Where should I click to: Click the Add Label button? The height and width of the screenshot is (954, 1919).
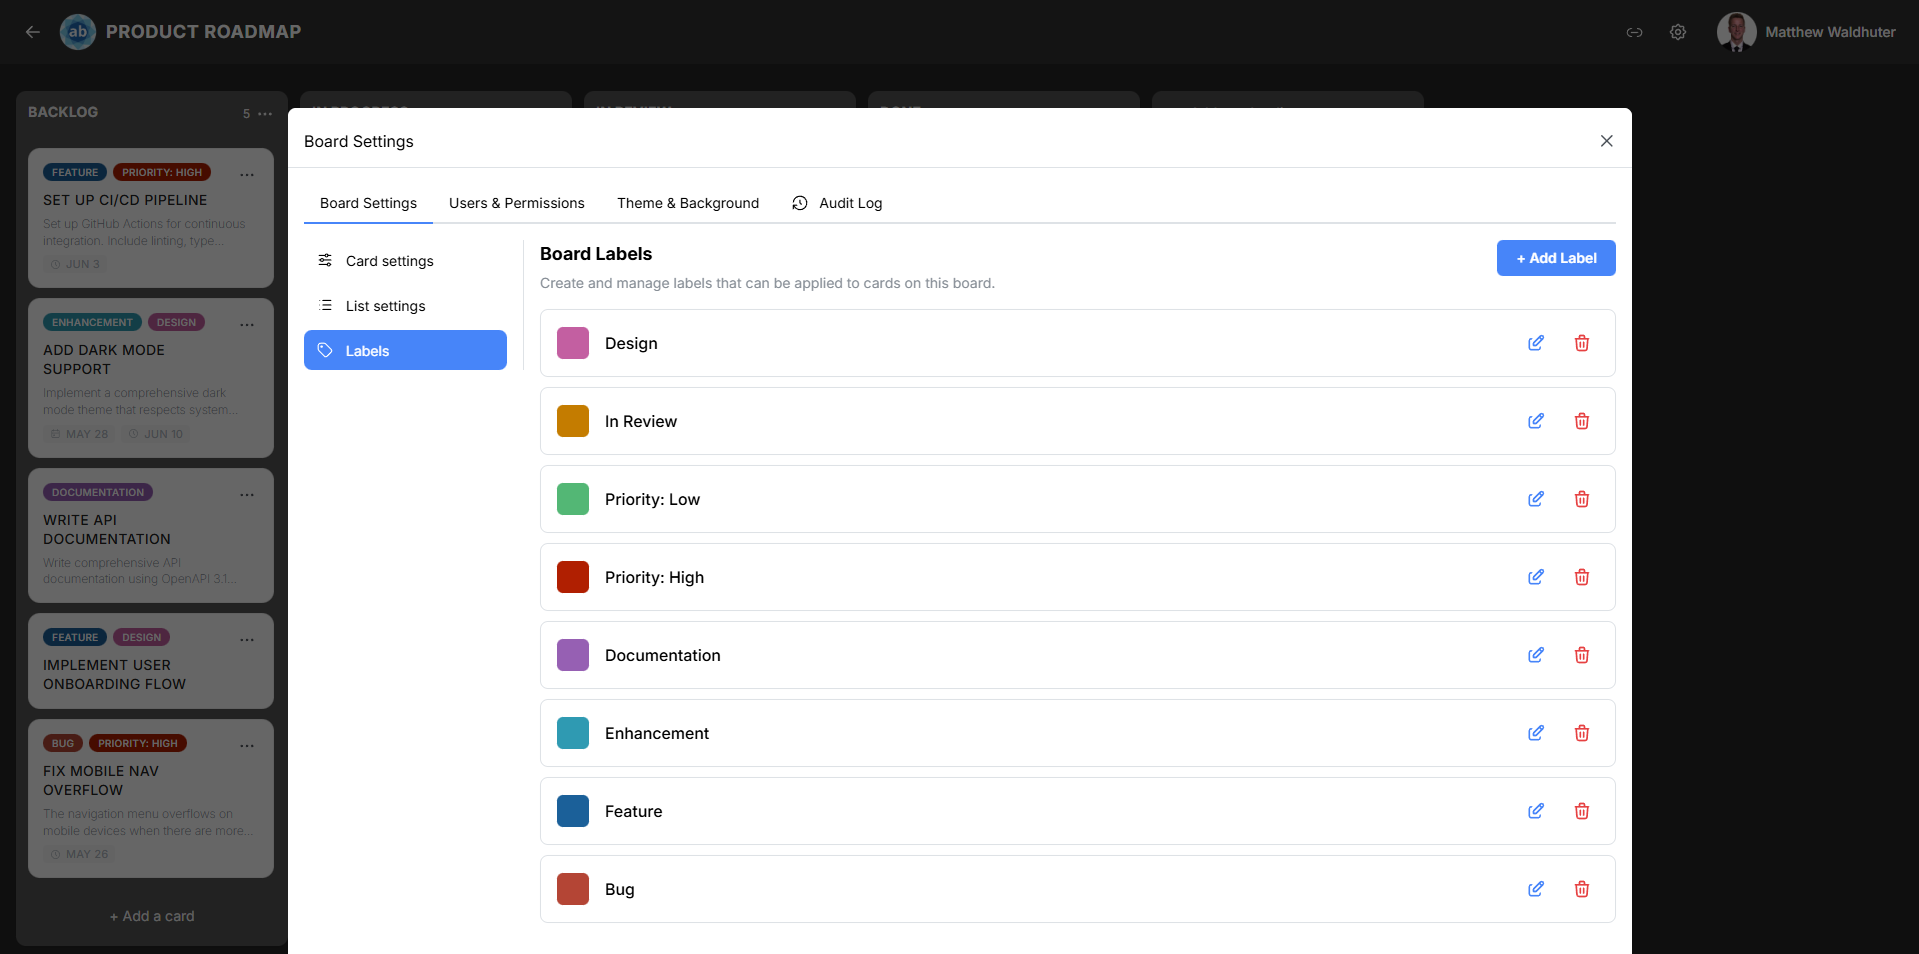[1556, 258]
